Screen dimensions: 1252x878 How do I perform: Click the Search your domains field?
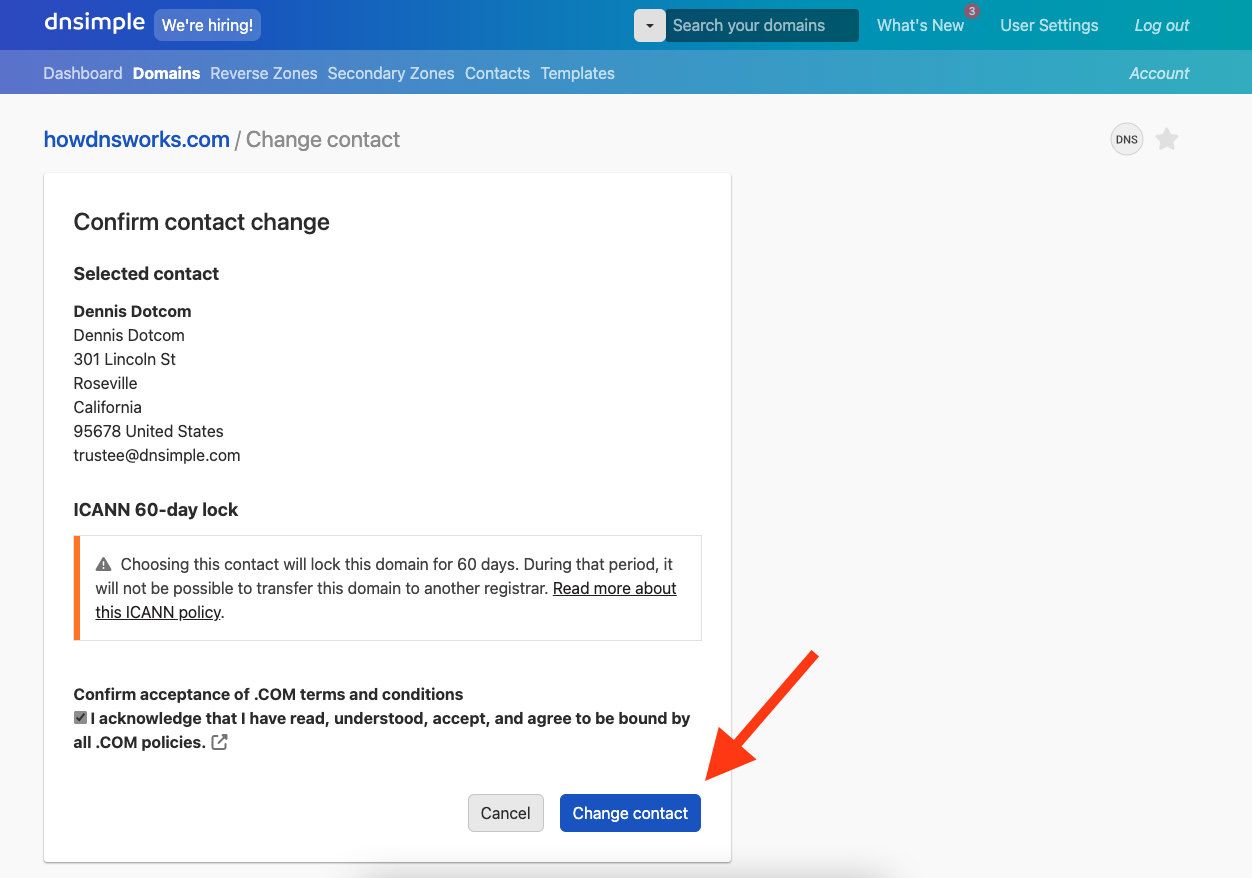tap(760, 26)
